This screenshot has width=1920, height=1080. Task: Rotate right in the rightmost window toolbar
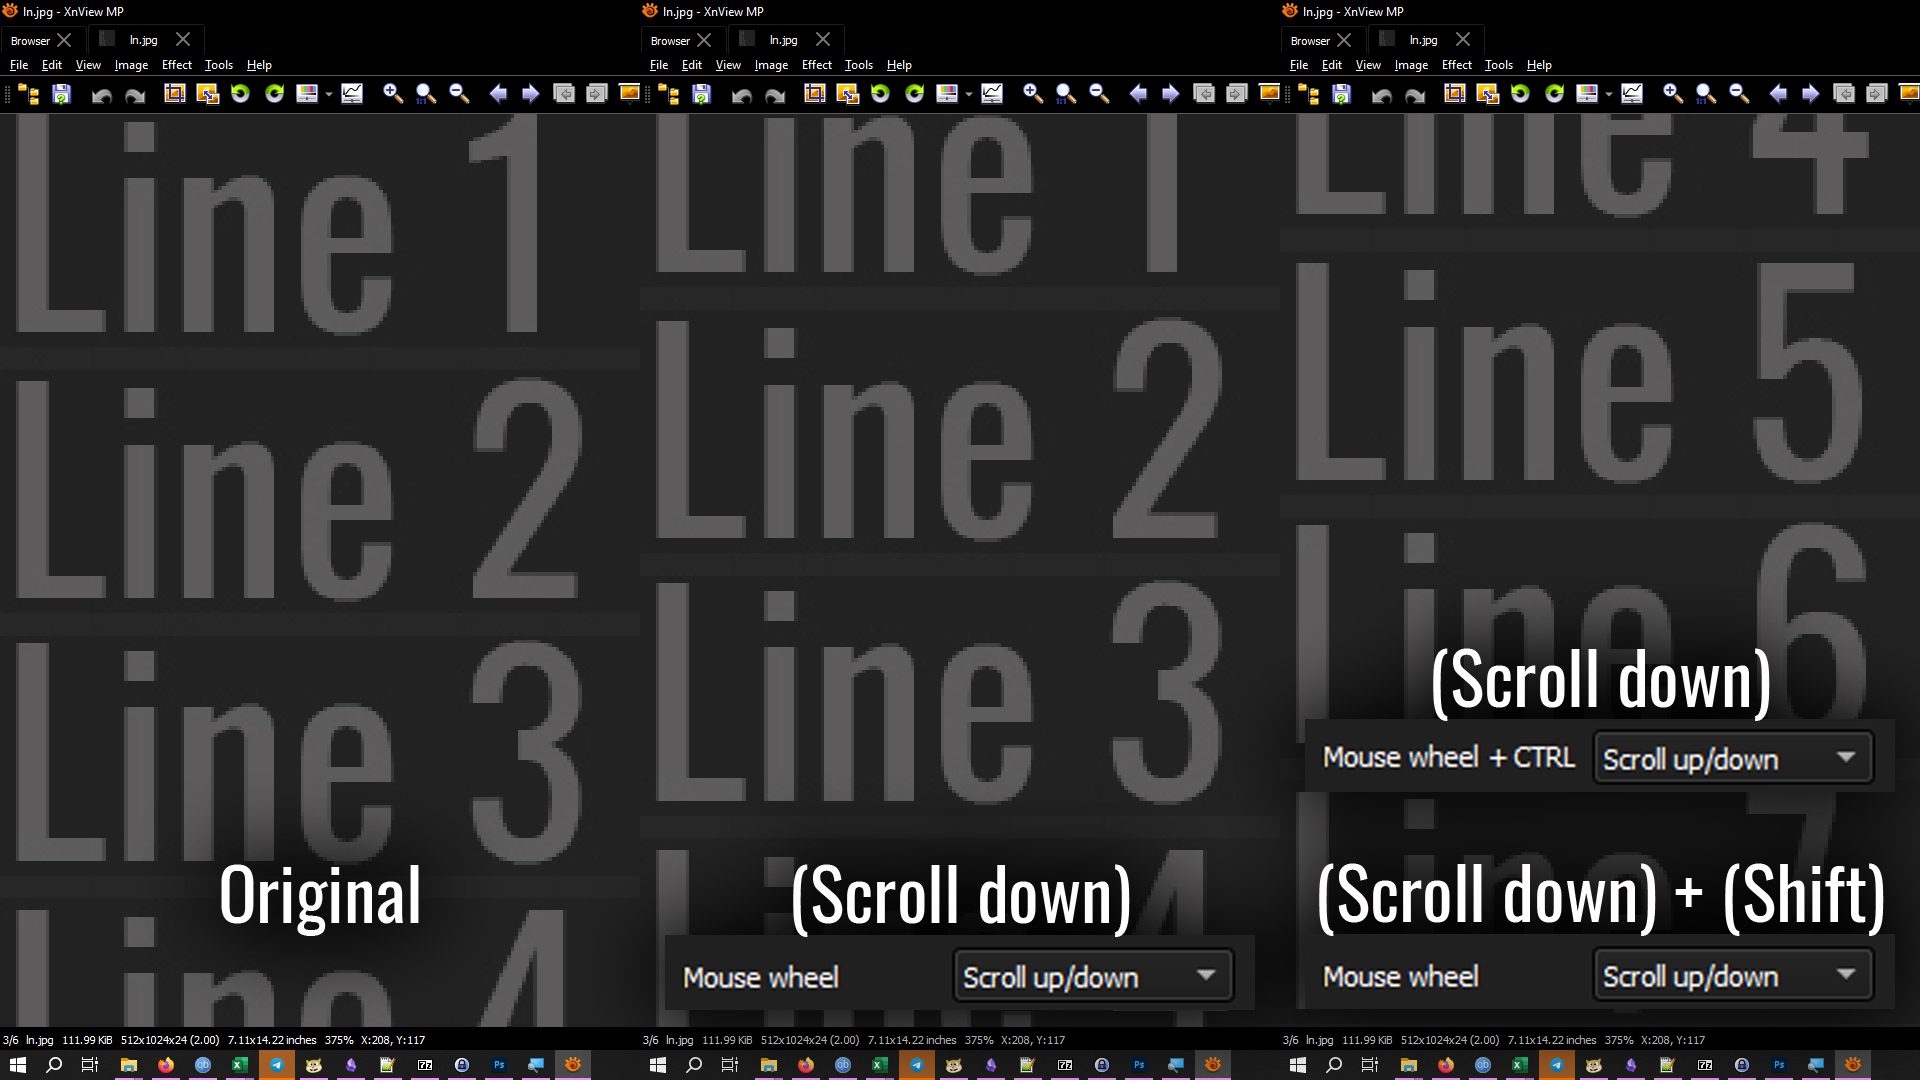tap(1554, 94)
